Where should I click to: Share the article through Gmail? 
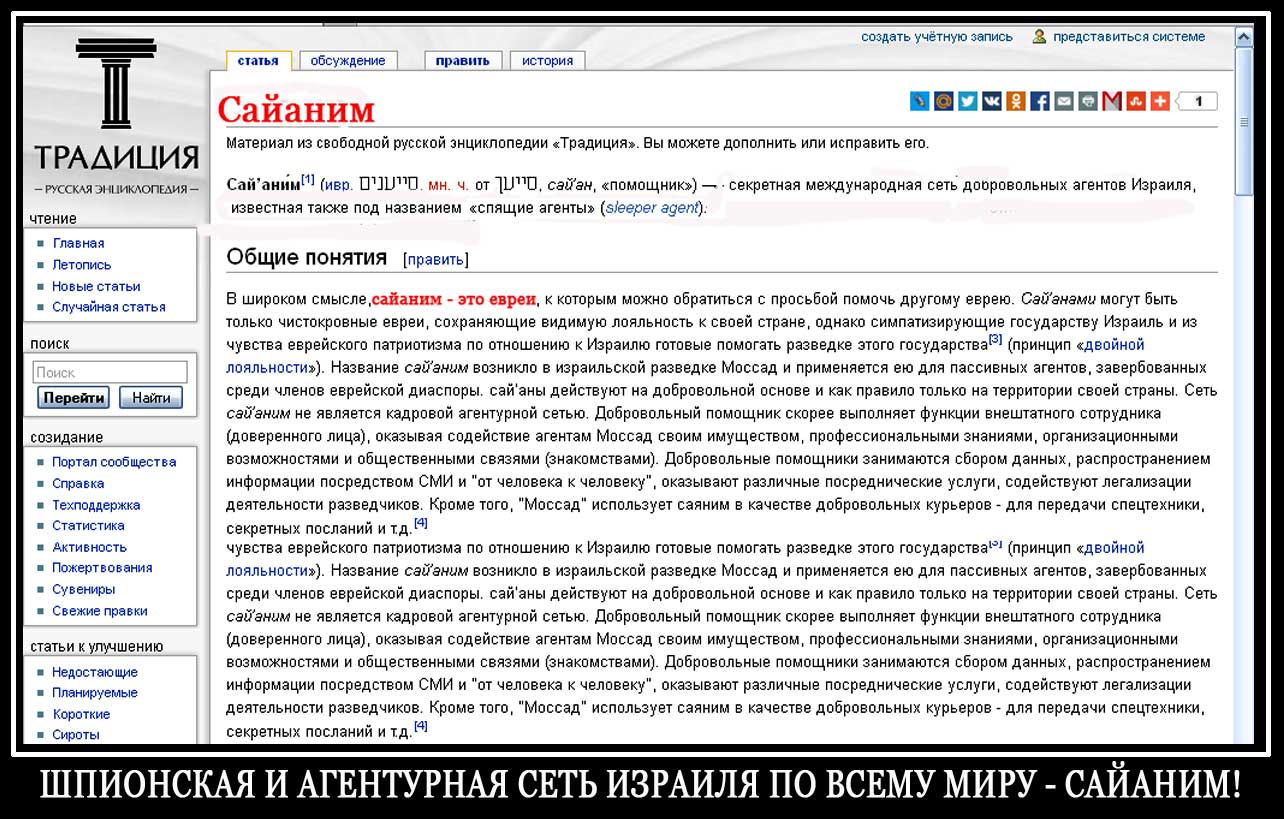1111,101
